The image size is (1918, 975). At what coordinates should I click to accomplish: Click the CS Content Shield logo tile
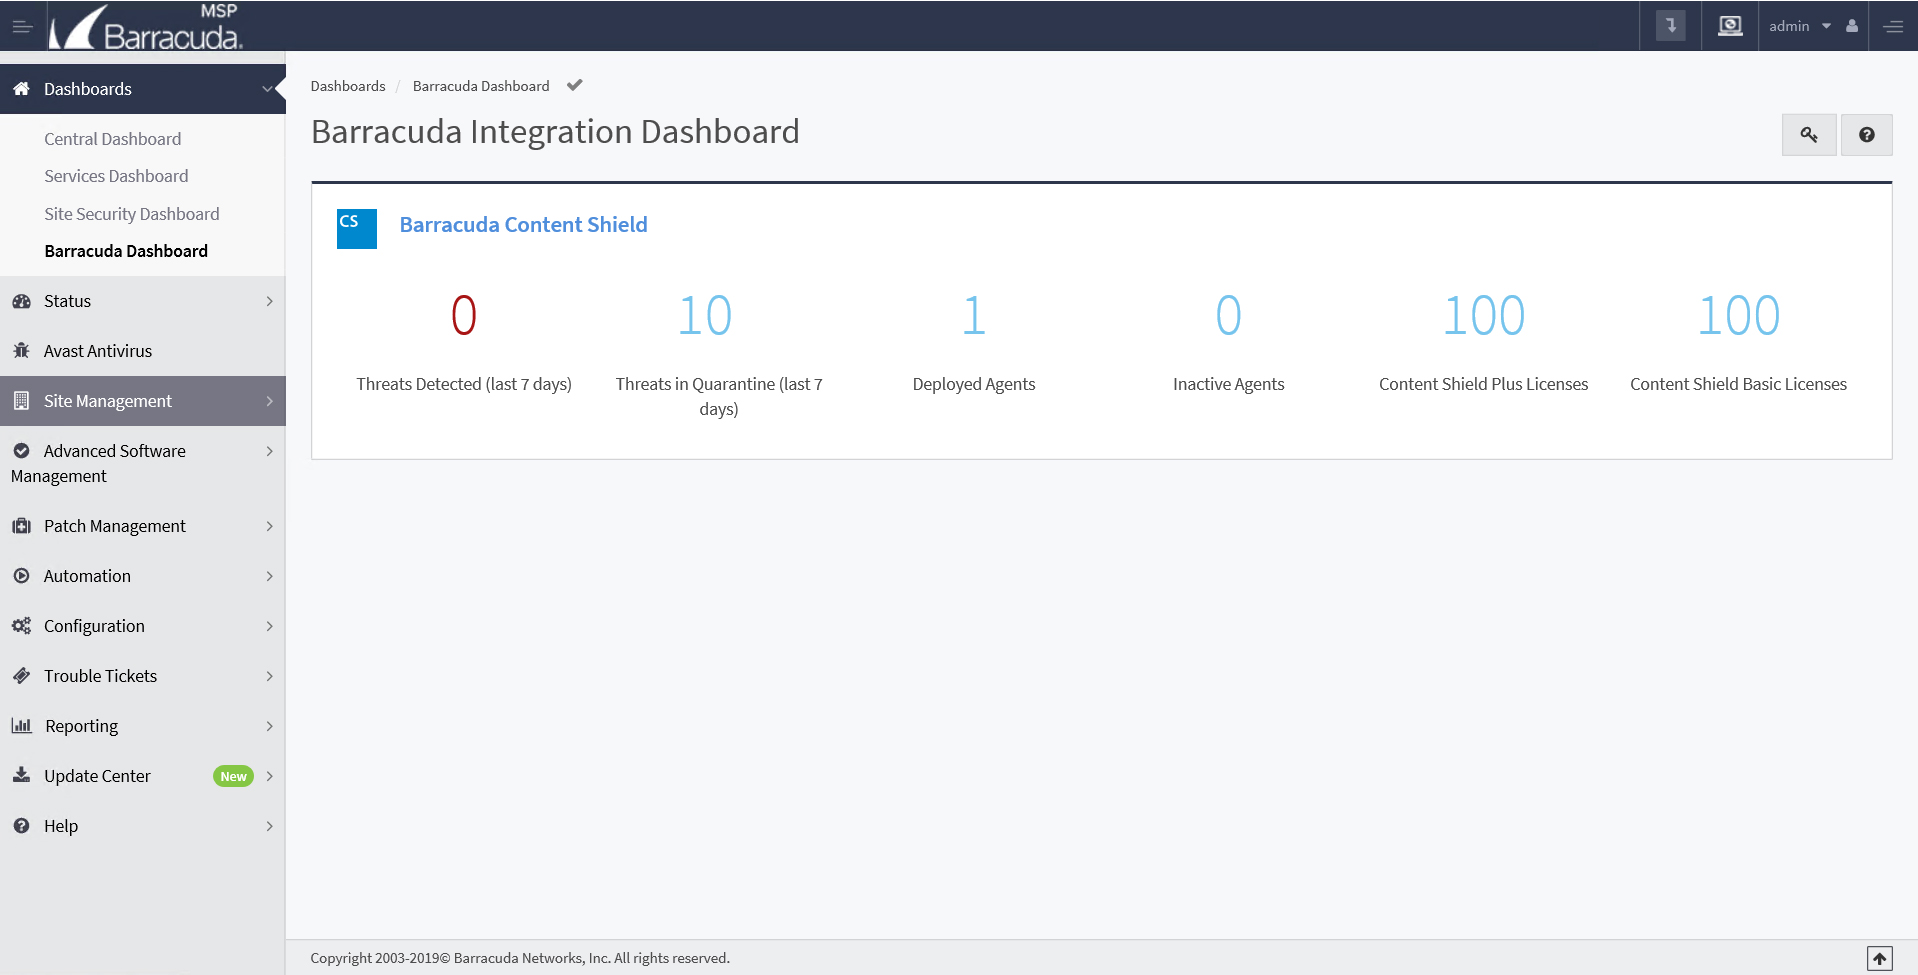click(x=357, y=229)
